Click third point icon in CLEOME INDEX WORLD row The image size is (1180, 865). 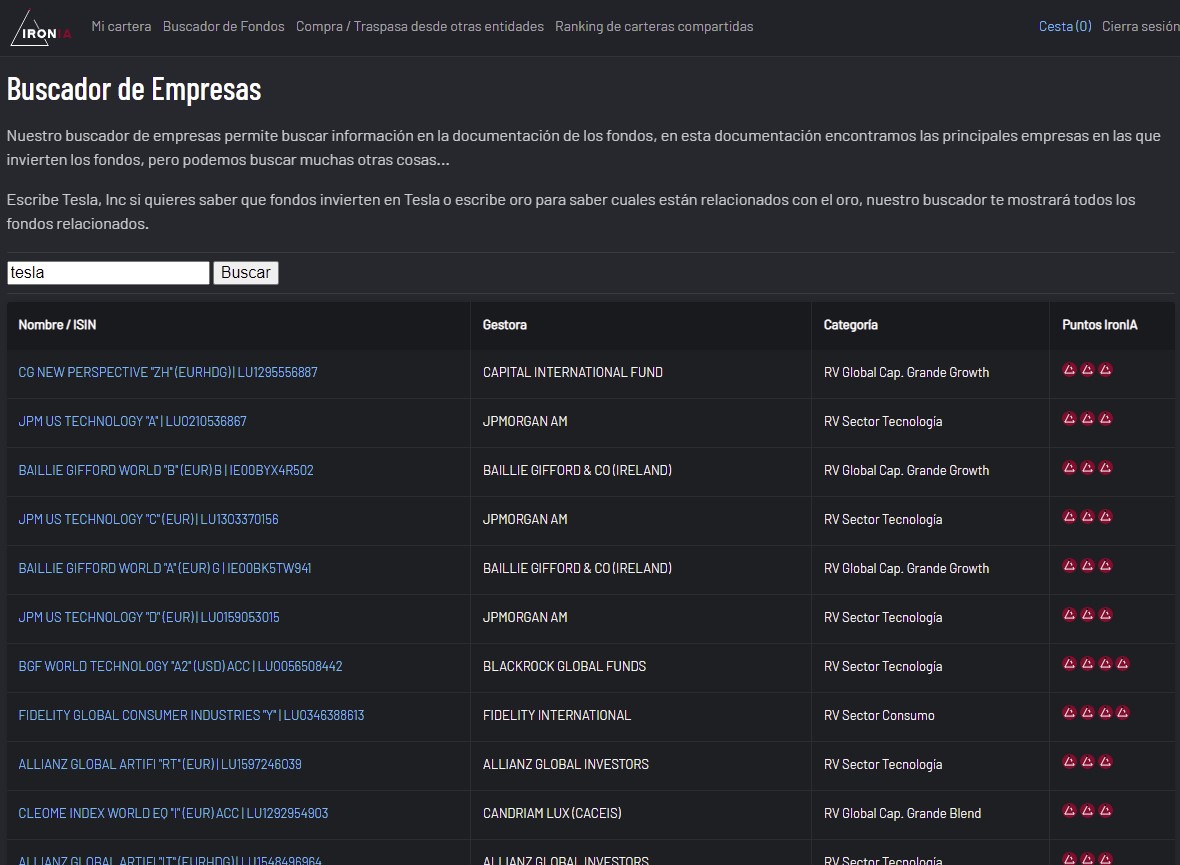[x=1105, y=810]
